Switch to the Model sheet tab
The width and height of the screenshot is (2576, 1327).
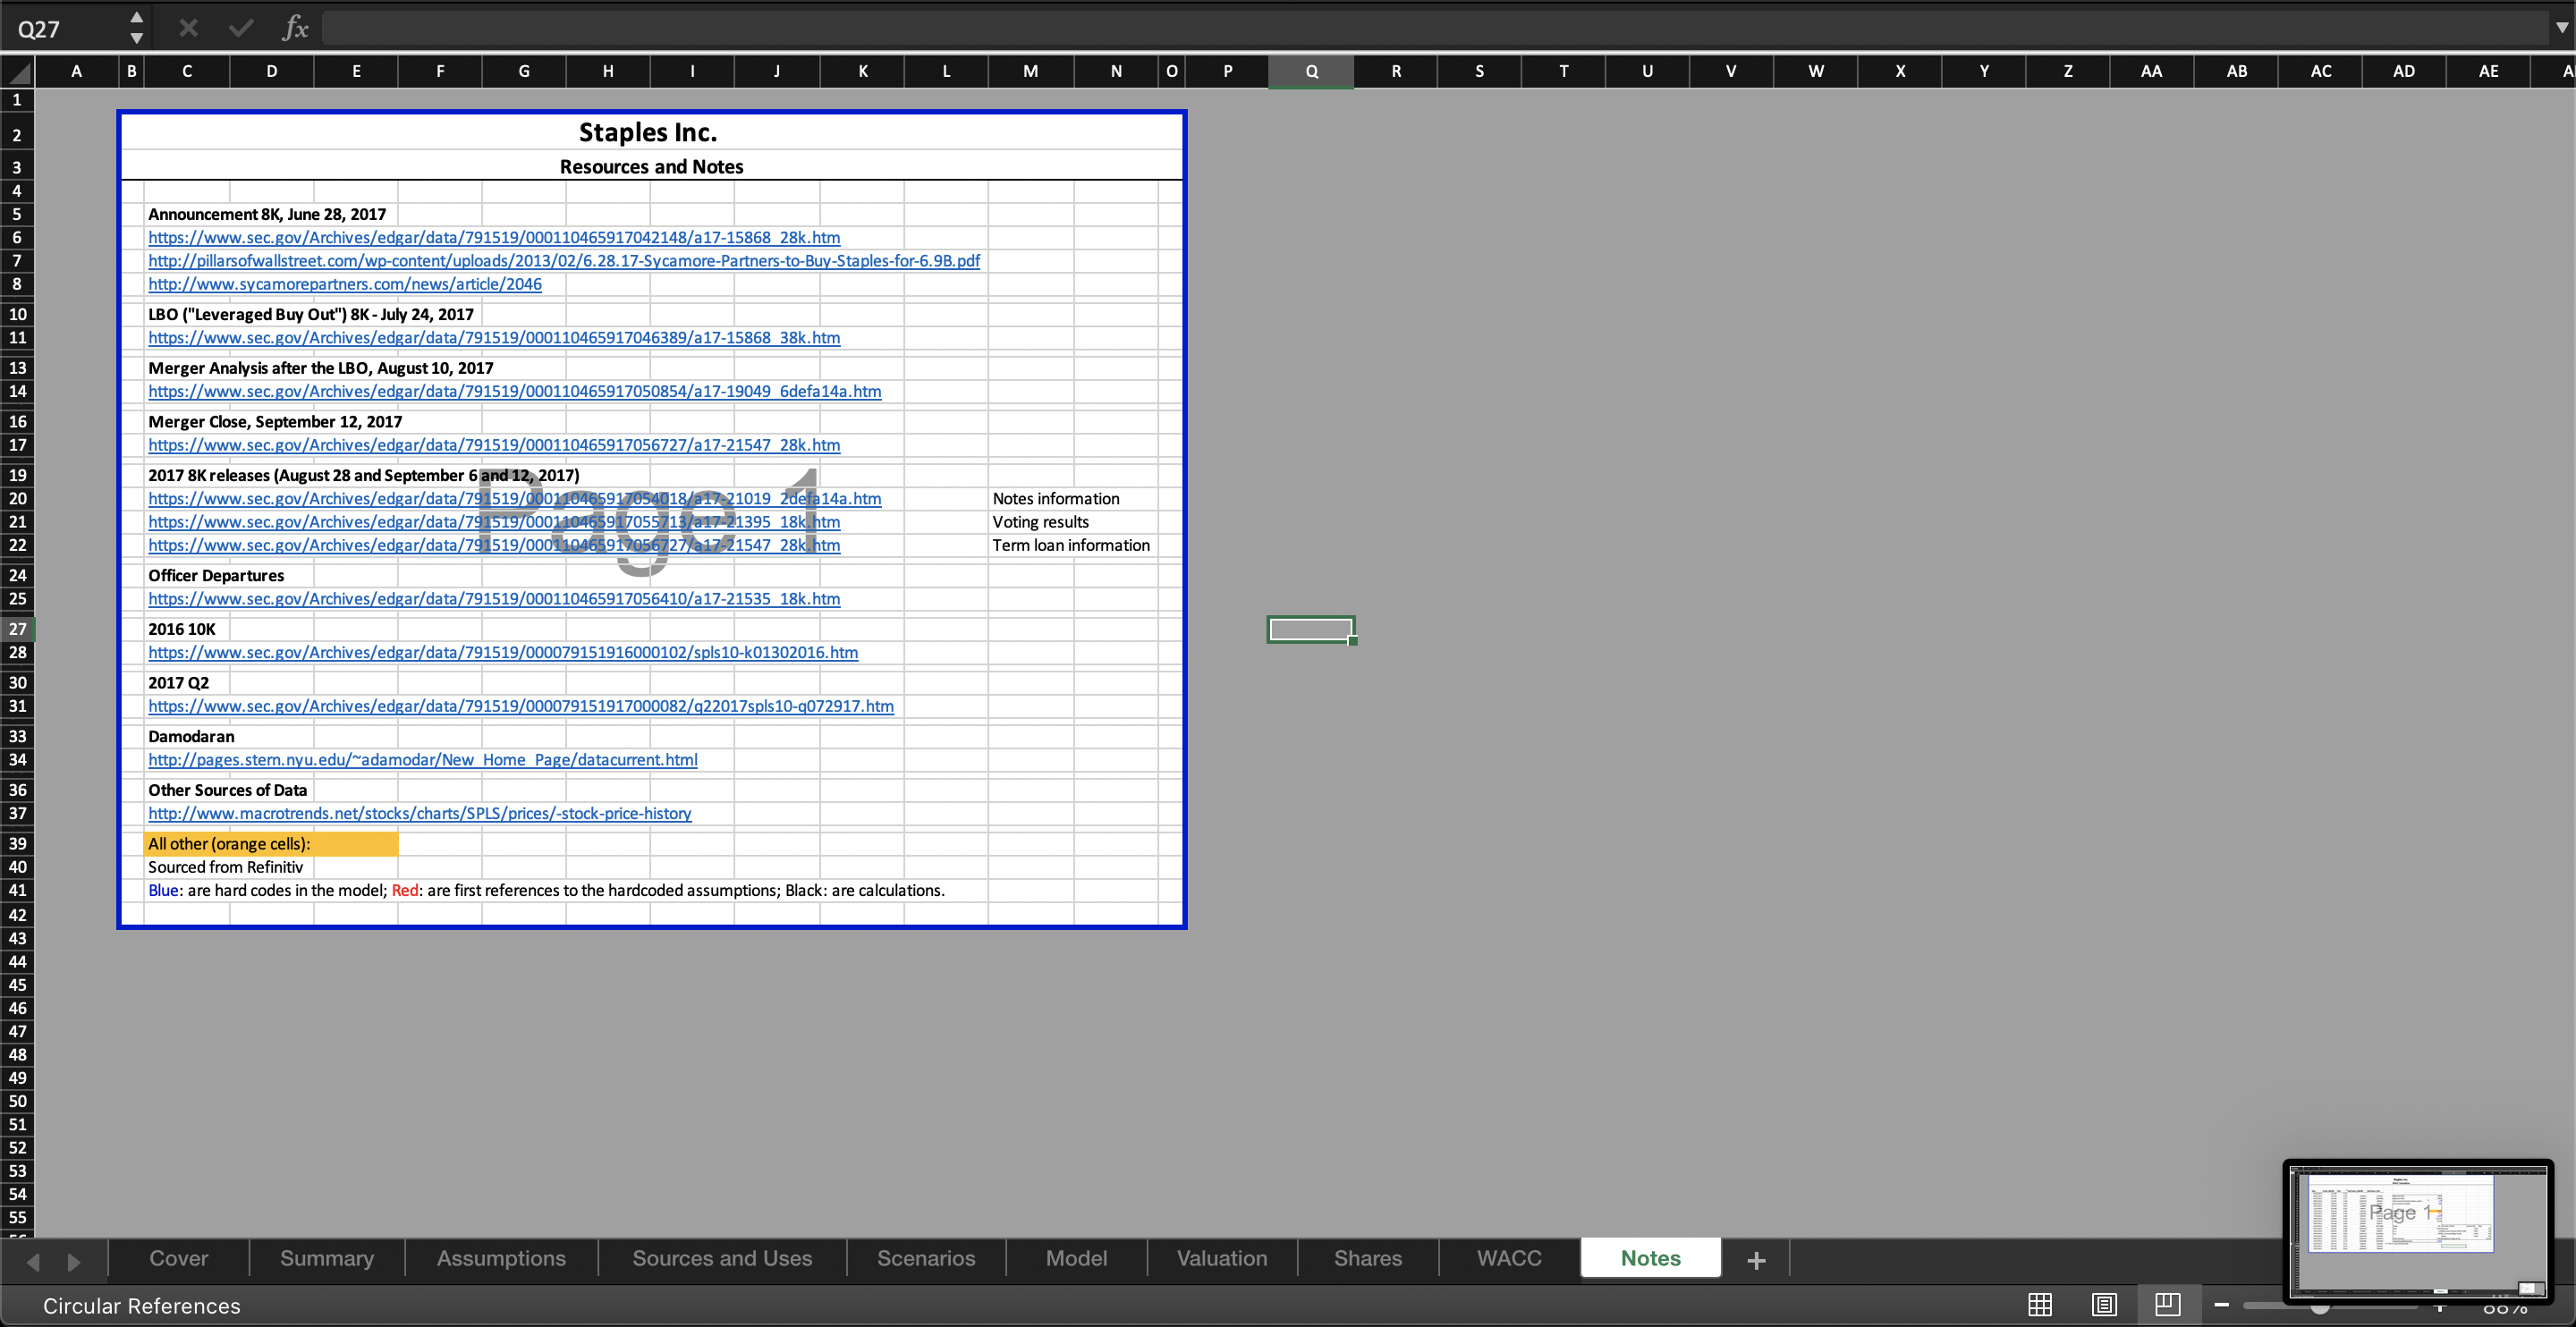click(x=1076, y=1258)
